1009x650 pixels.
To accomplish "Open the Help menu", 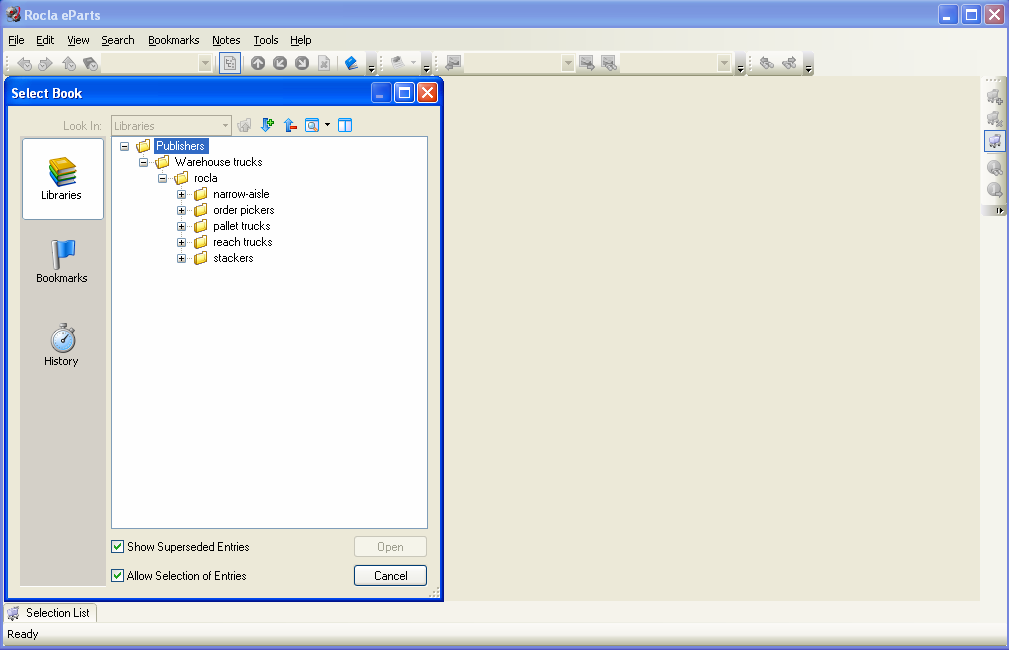I will (301, 40).
